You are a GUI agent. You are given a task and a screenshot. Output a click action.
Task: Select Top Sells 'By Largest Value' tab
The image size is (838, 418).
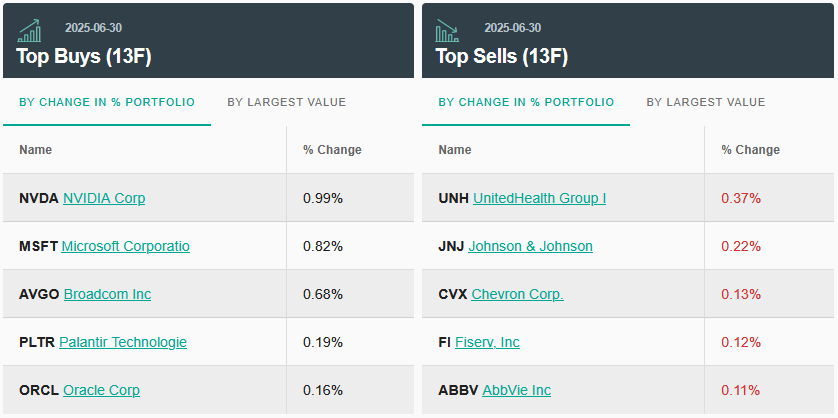coord(705,102)
